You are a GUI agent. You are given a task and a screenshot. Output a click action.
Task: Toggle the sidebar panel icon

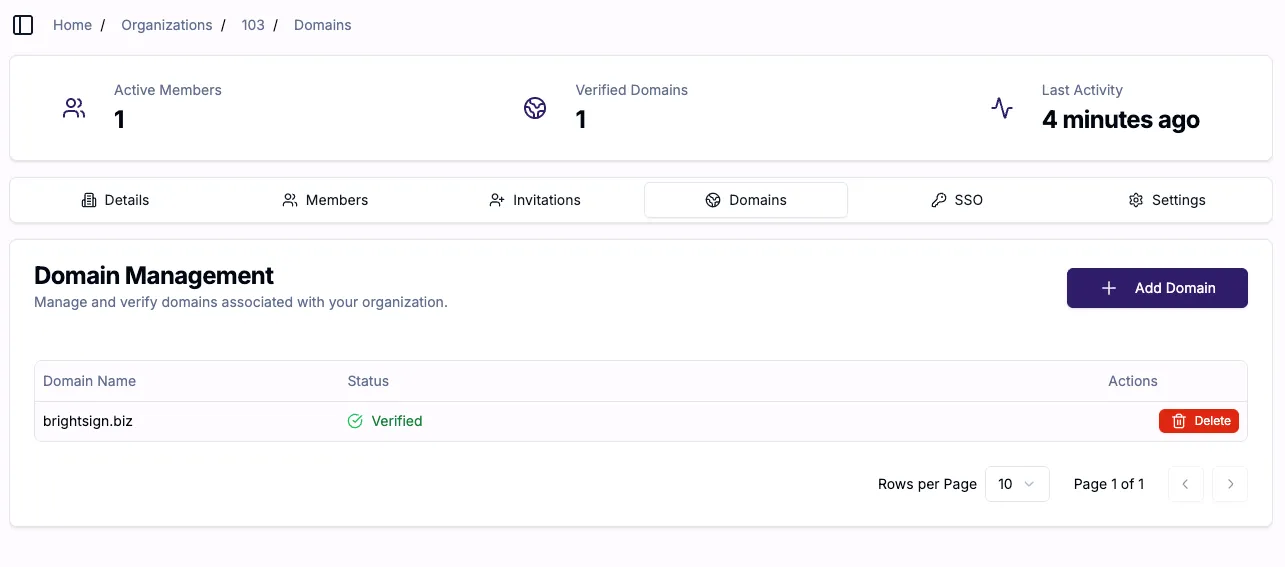tap(23, 25)
